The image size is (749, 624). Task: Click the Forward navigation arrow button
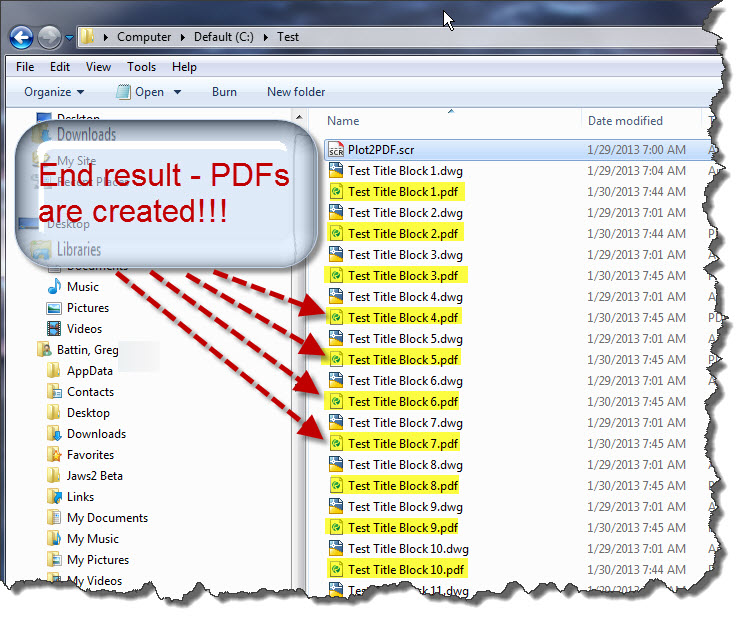[x=49, y=38]
